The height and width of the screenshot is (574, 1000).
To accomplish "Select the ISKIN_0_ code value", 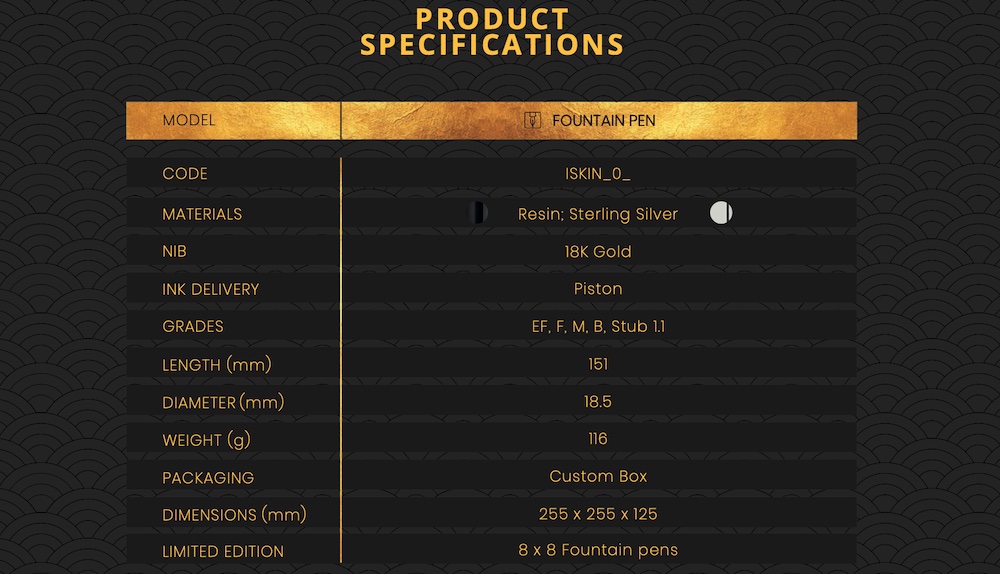I will [x=598, y=173].
